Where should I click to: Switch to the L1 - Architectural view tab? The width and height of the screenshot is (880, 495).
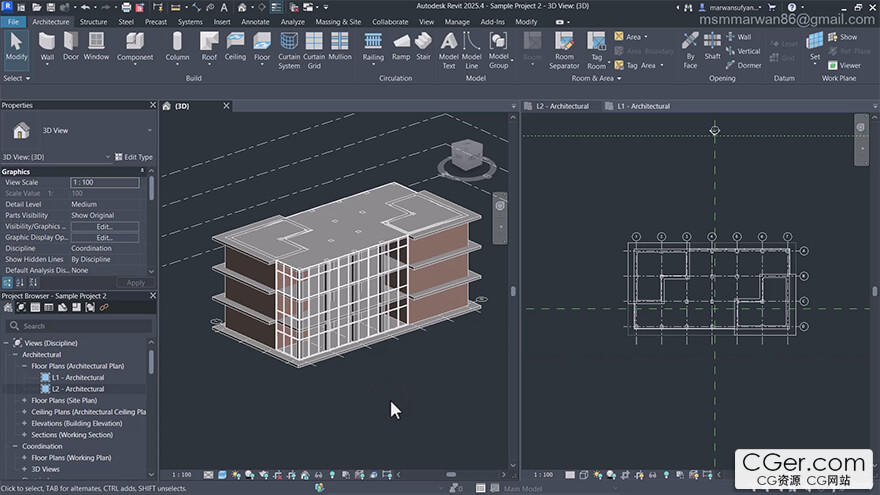click(x=643, y=106)
